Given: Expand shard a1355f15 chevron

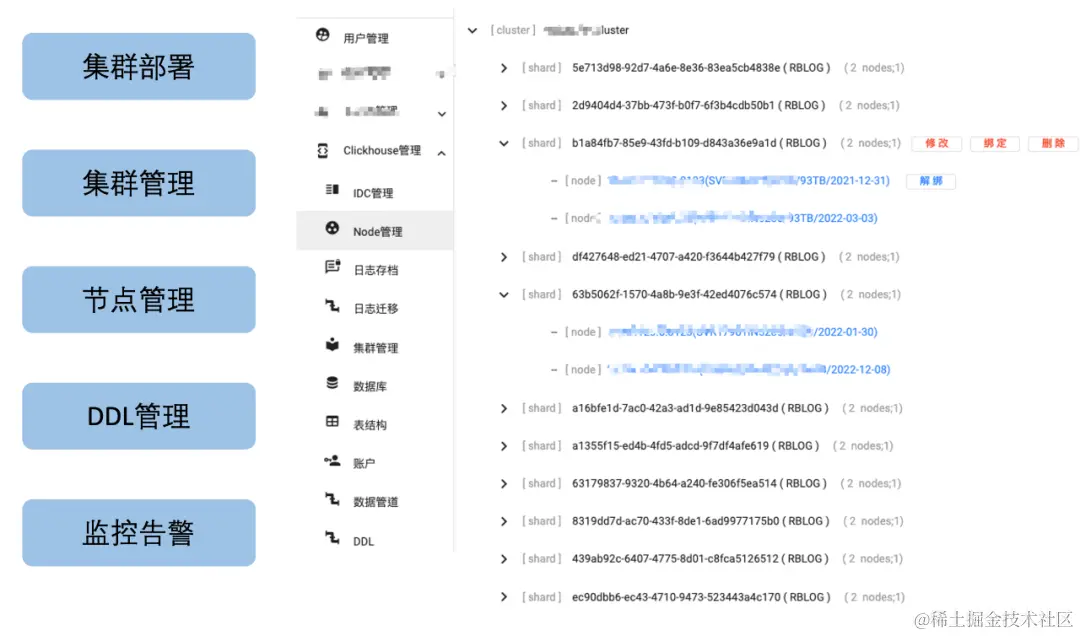Looking at the screenshot, I should coord(504,447).
